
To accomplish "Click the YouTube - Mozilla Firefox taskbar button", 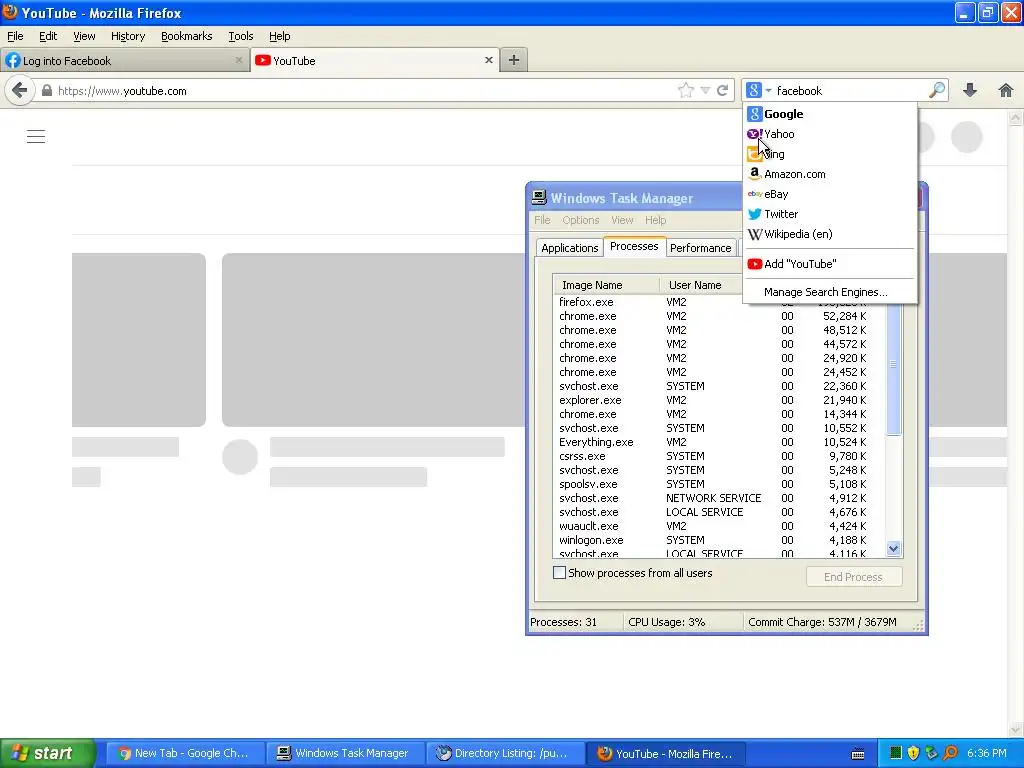I will tap(665, 753).
